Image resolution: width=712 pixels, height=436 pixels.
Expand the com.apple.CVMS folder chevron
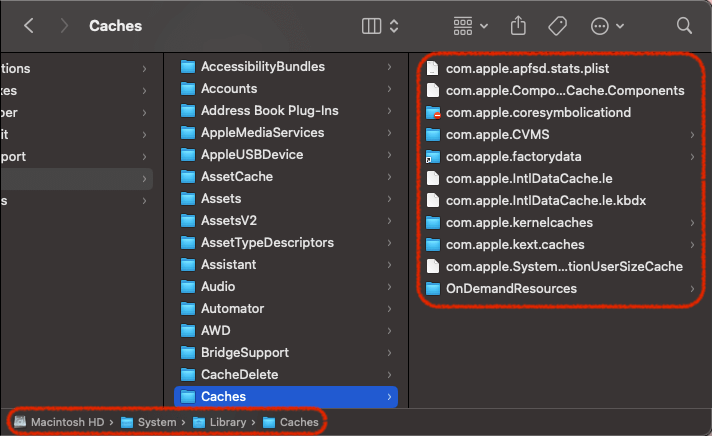(x=692, y=135)
